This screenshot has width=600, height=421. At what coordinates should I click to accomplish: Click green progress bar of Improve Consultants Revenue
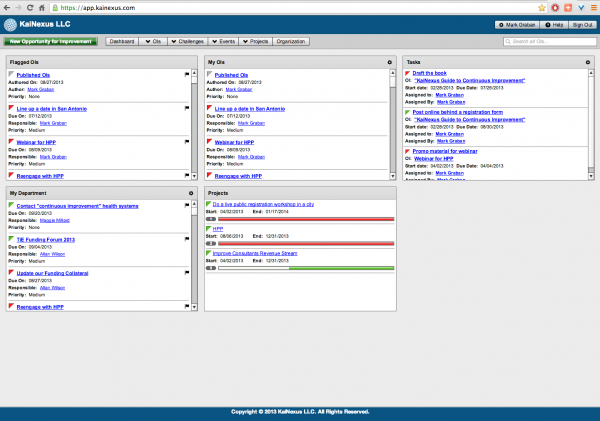coord(306,268)
